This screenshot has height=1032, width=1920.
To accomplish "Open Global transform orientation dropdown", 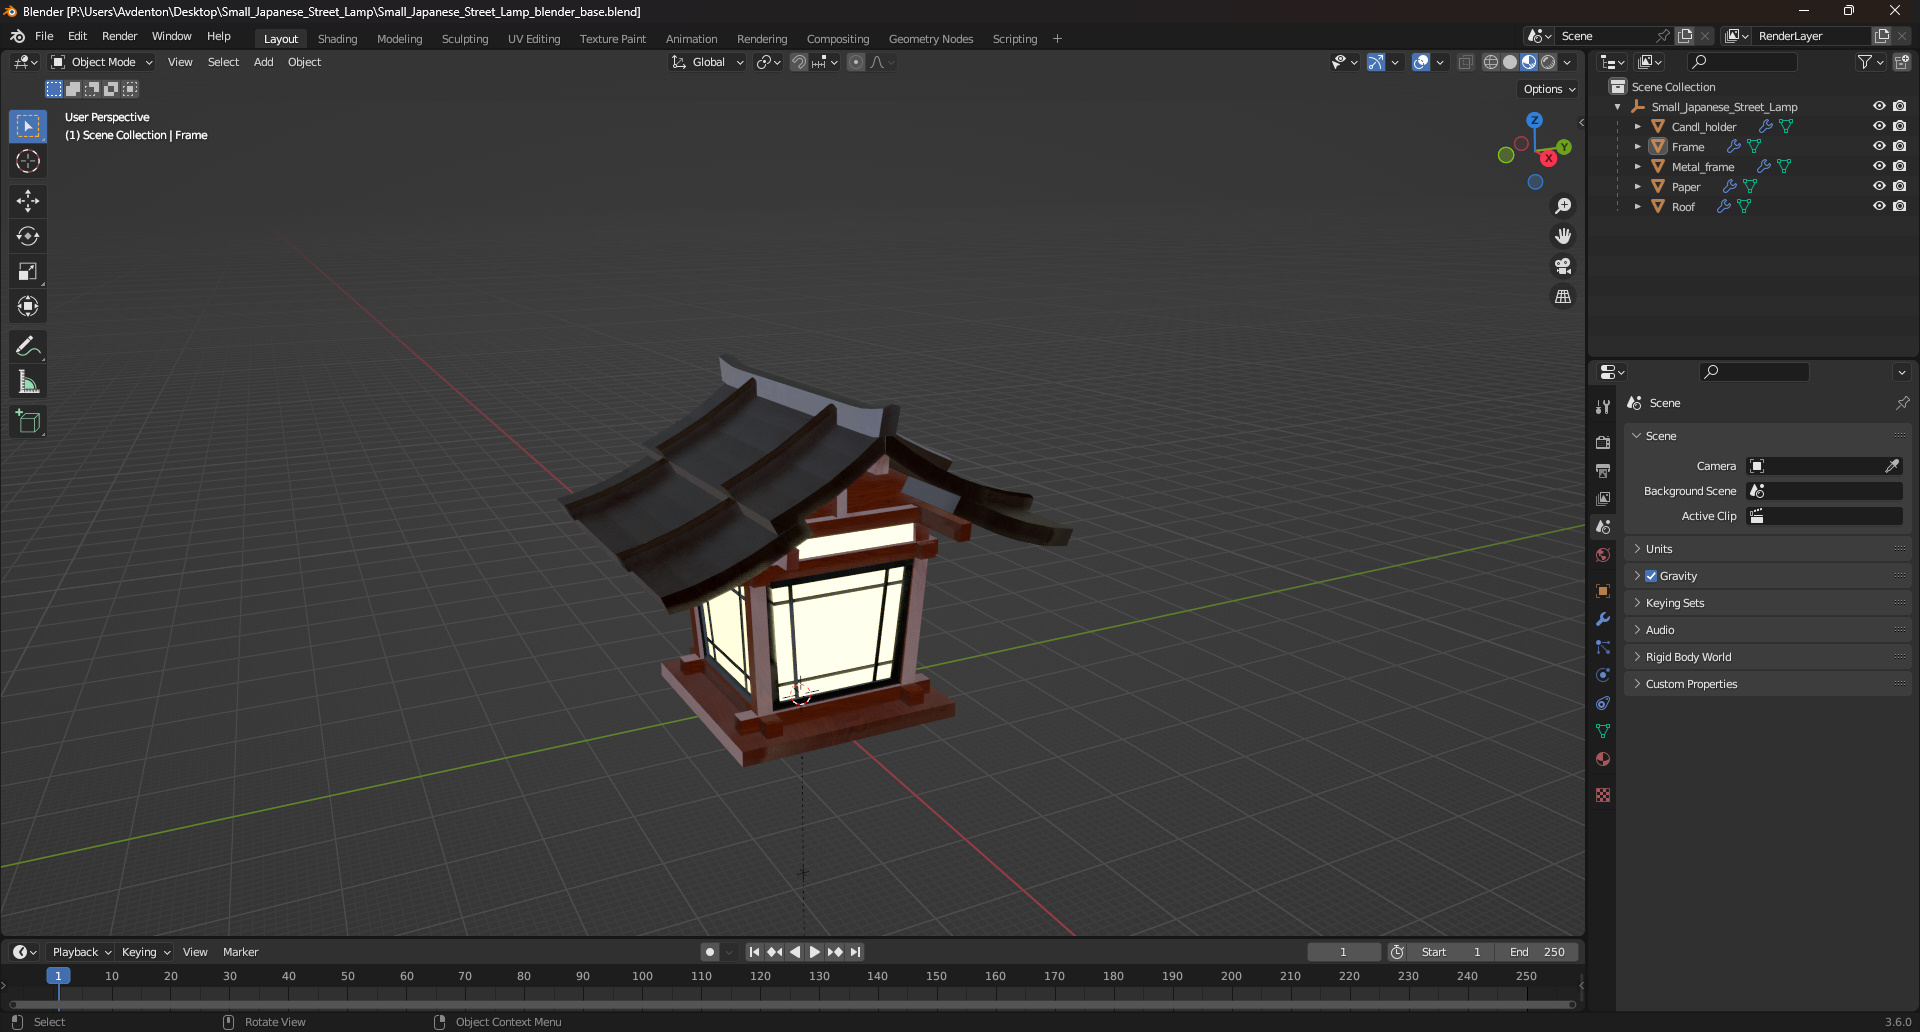I will (708, 62).
